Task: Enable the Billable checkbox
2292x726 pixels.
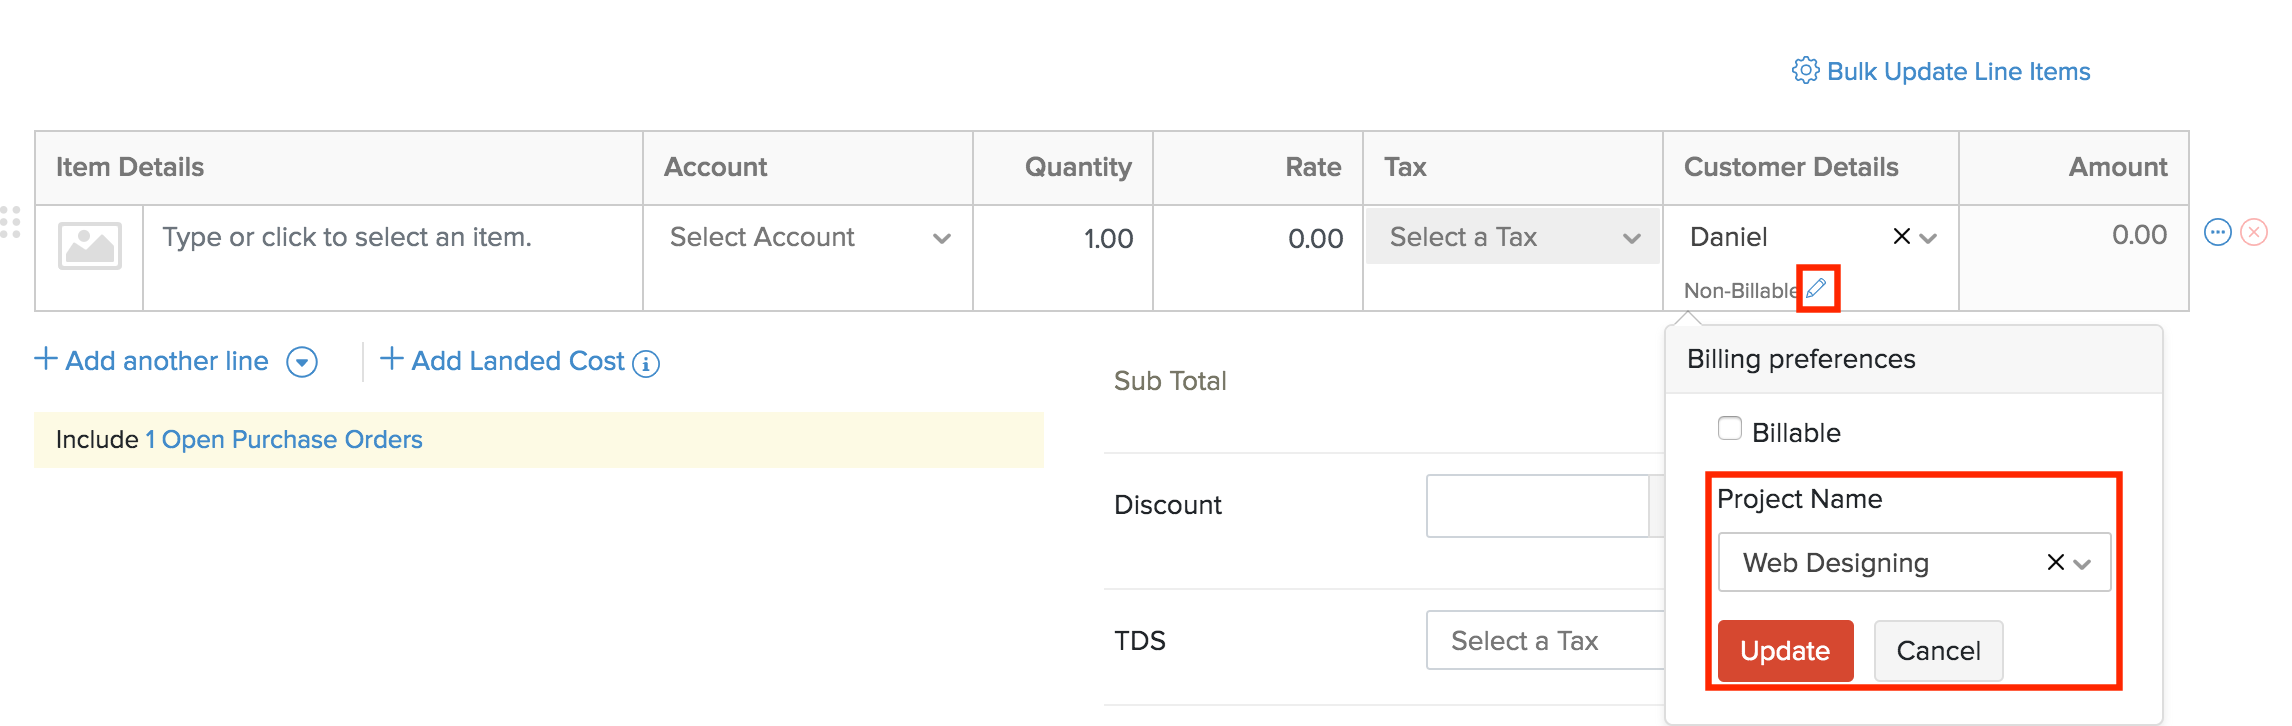Action: [1730, 429]
